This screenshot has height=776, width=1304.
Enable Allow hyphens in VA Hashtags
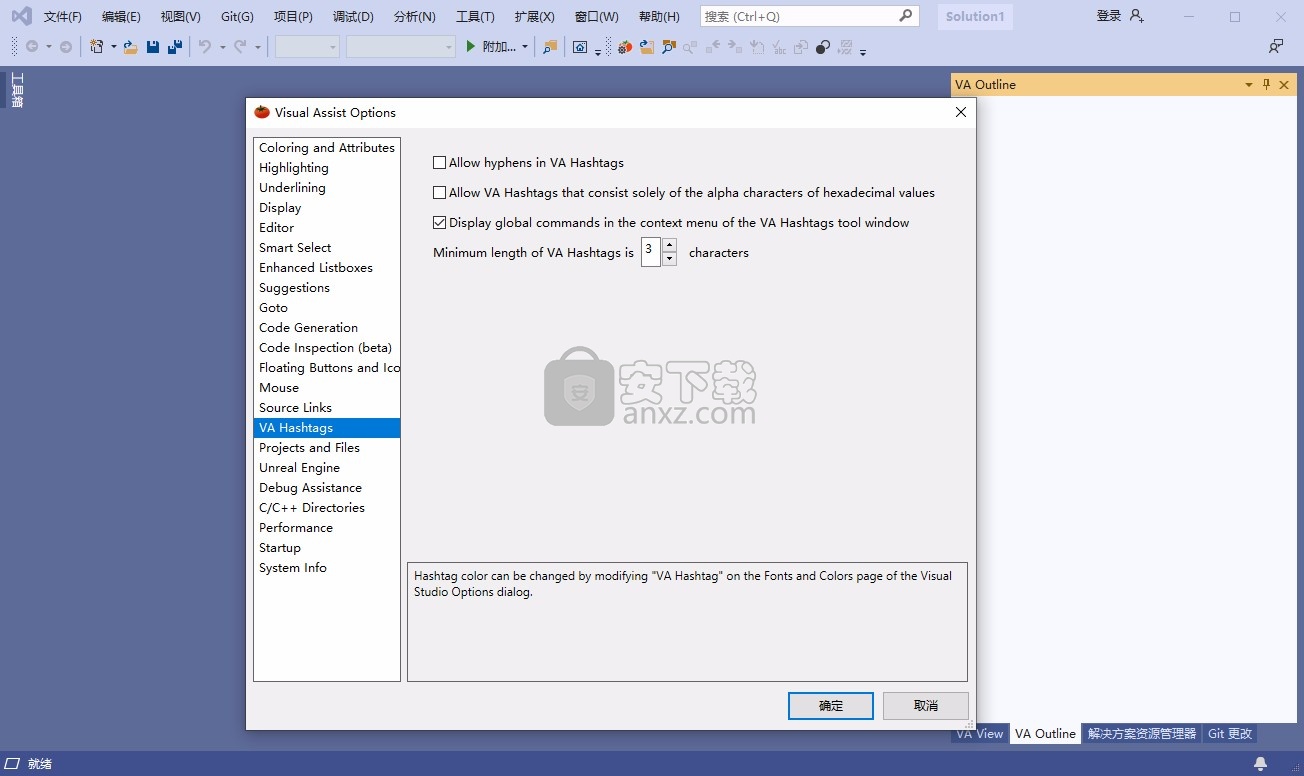439,163
